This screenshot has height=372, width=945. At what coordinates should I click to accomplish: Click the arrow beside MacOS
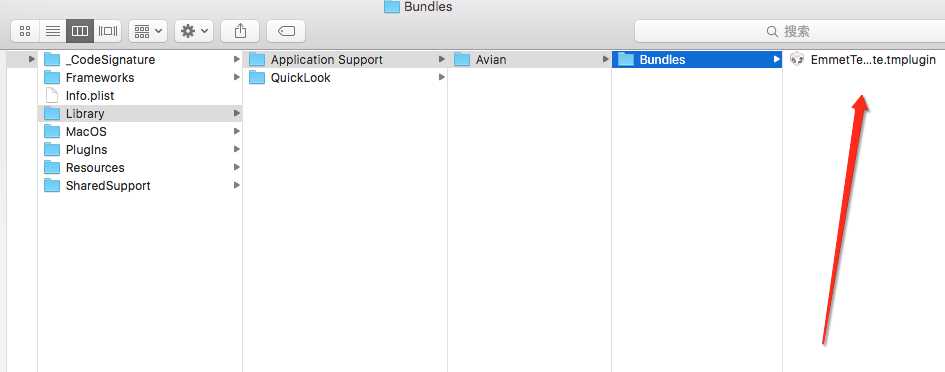coord(237,131)
